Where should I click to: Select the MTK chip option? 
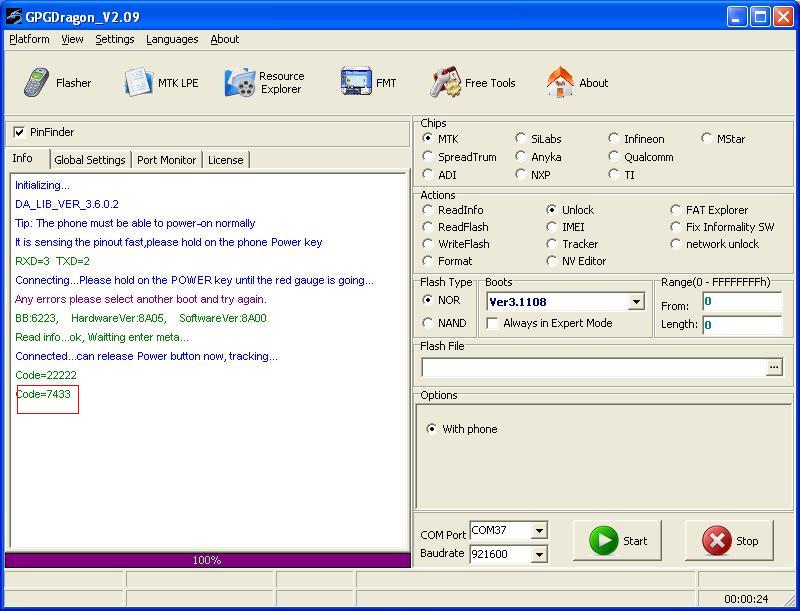coord(428,138)
